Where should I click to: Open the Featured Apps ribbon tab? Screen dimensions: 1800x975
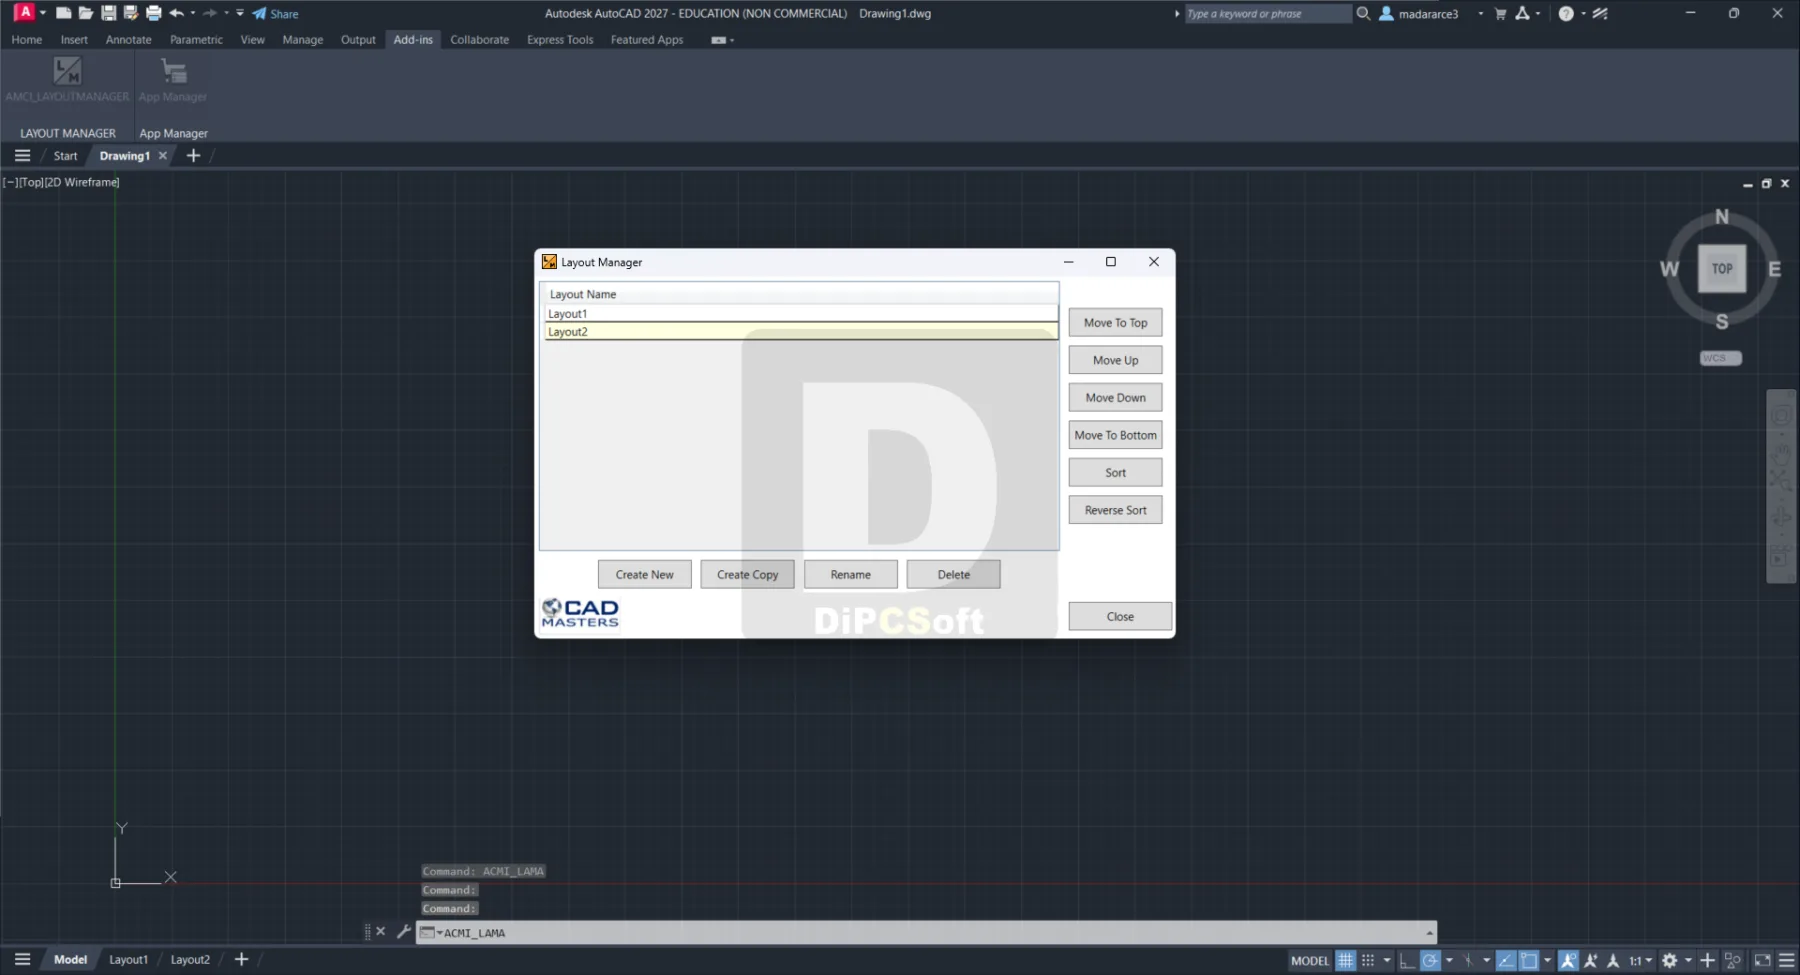click(x=647, y=40)
